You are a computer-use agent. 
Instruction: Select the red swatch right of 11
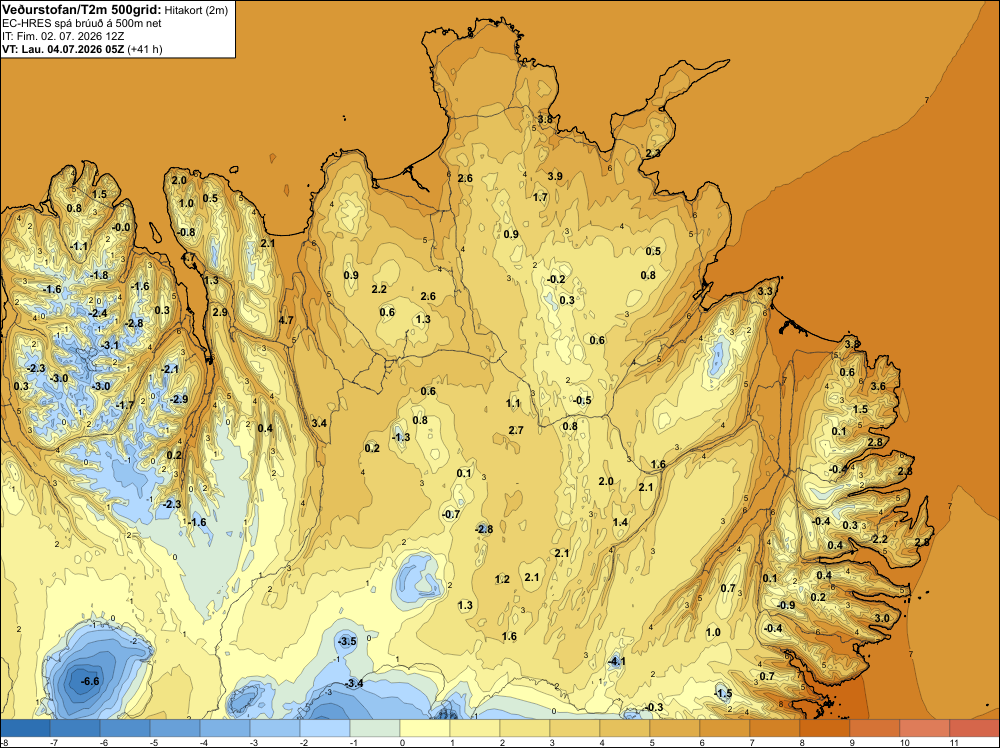[x=974, y=728]
